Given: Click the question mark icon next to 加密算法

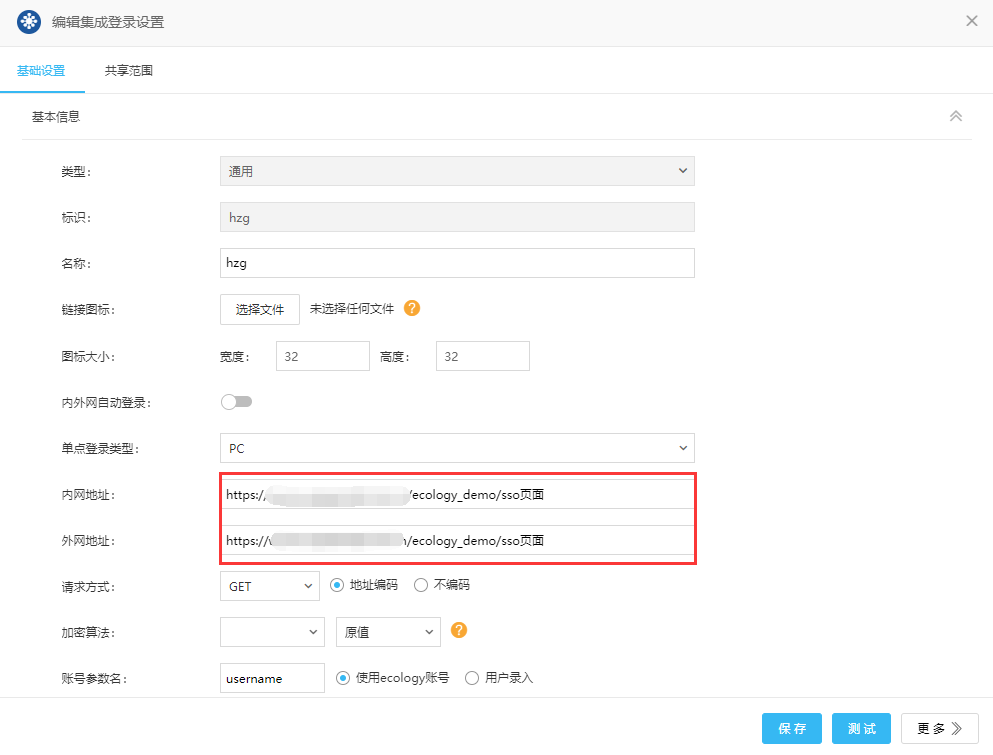Looking at the screenshot, I should [458, 631].
